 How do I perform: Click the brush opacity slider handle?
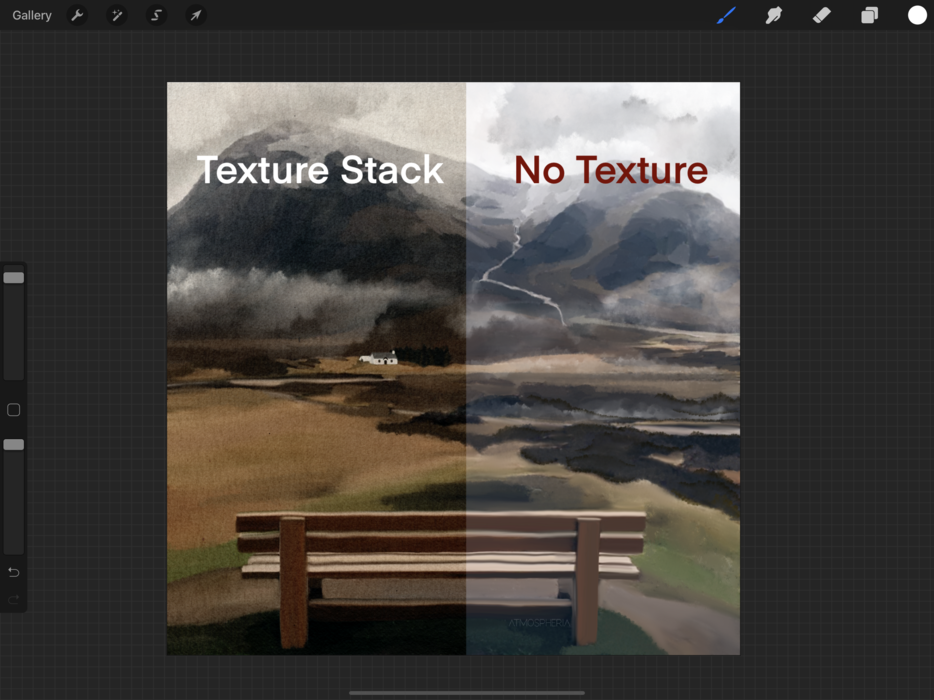[x=14, y=444]
